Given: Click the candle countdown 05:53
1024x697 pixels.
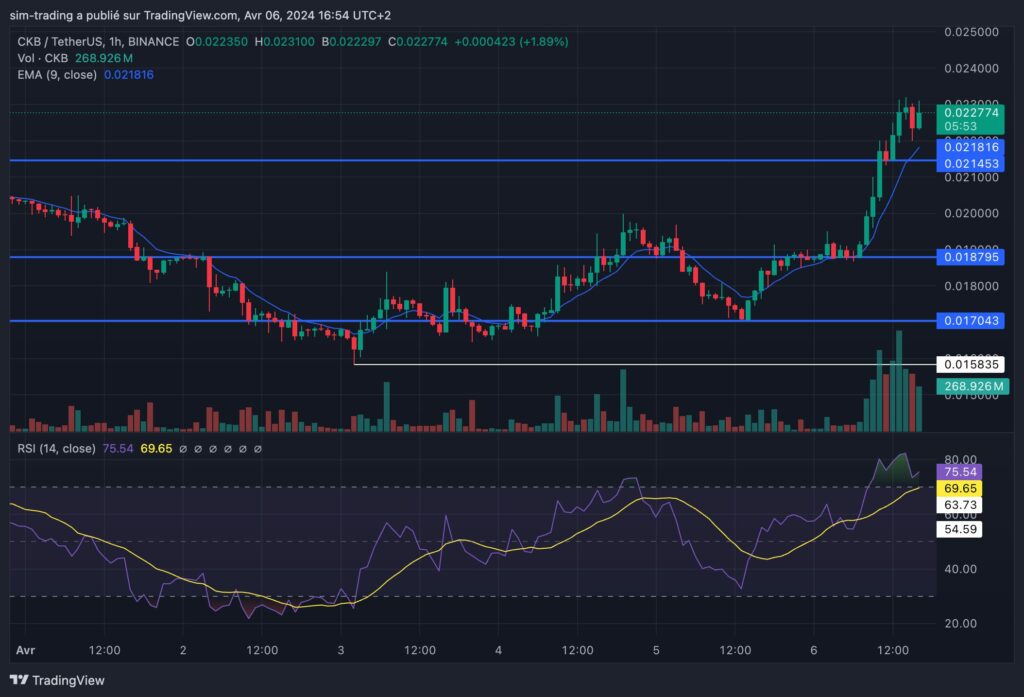Looking at the screenshot, I should (x=961, y=127).
